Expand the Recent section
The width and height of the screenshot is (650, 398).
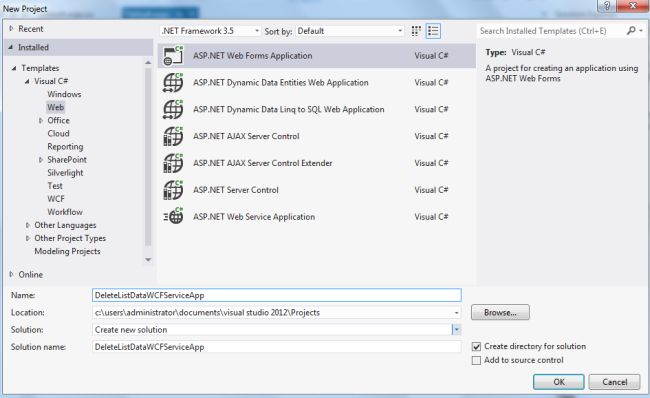[x=11, y=29]
